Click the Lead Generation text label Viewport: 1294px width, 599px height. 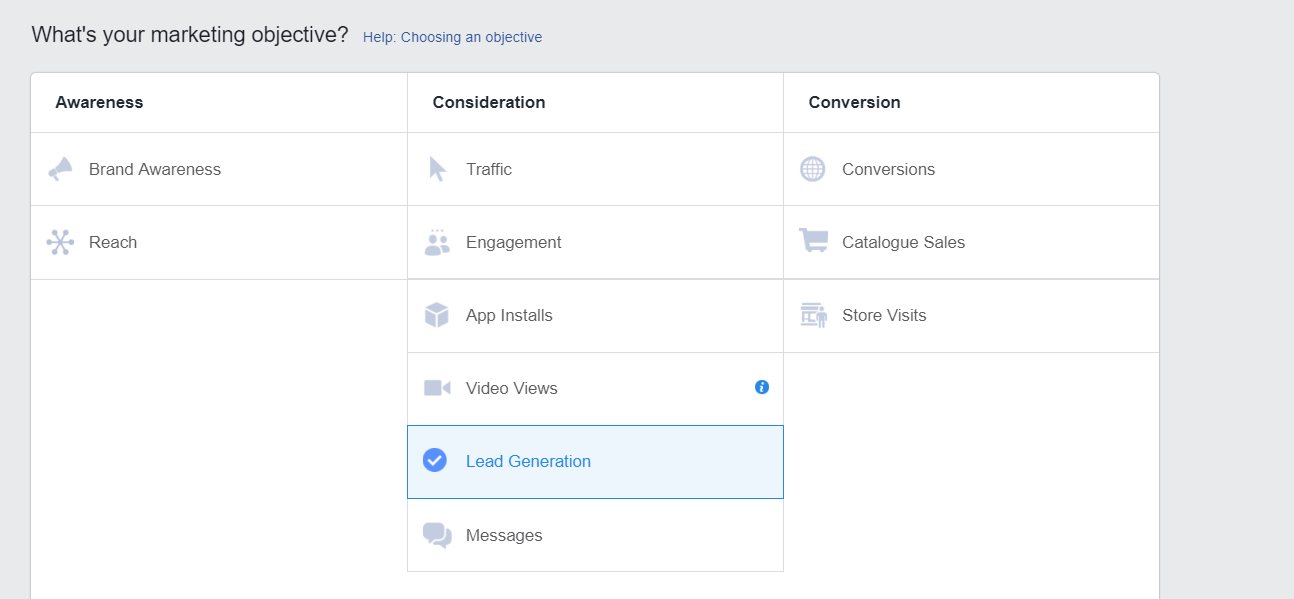(x=528, y=461)
